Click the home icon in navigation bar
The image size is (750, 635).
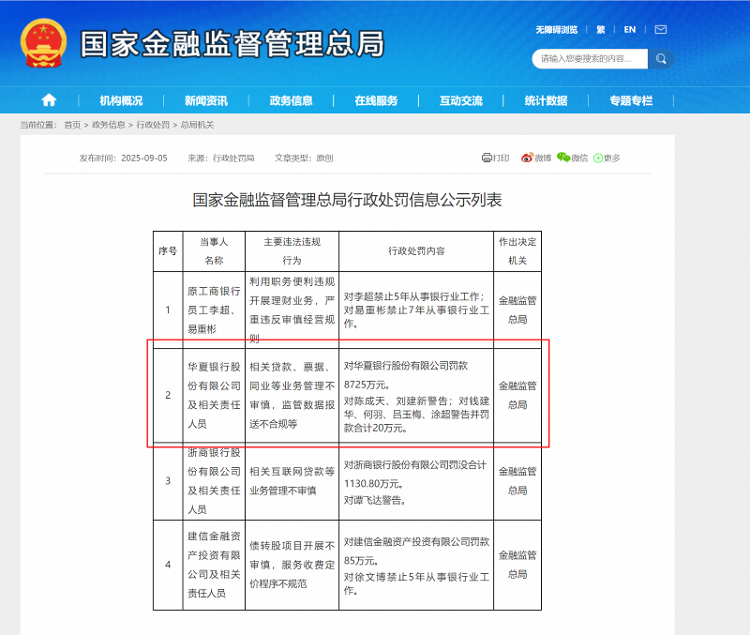[48, 100]
